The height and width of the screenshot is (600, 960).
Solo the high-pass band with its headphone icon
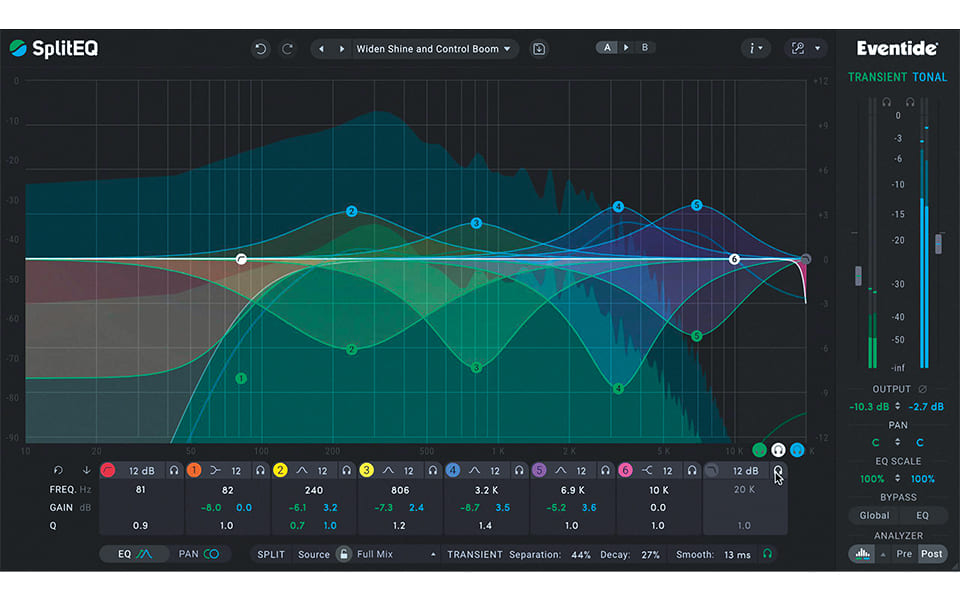click(x=174, y=470)
